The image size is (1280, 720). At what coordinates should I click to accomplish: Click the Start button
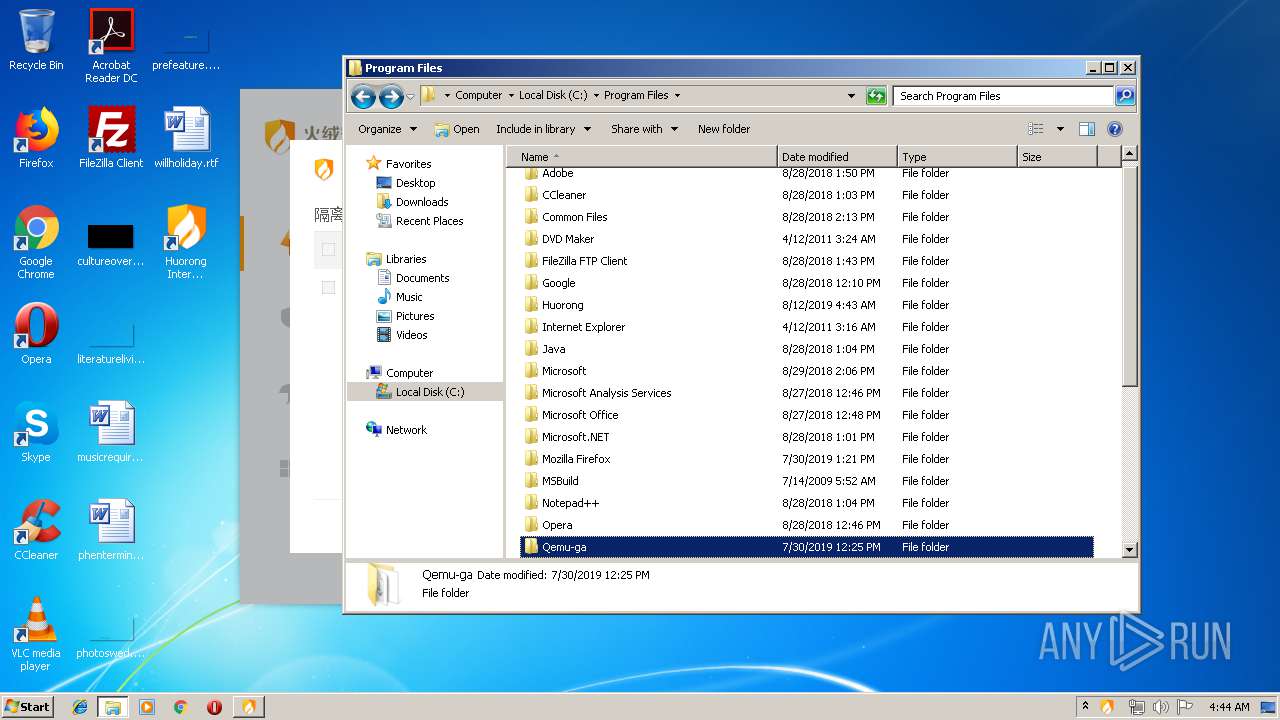click(x=28, y=707)
